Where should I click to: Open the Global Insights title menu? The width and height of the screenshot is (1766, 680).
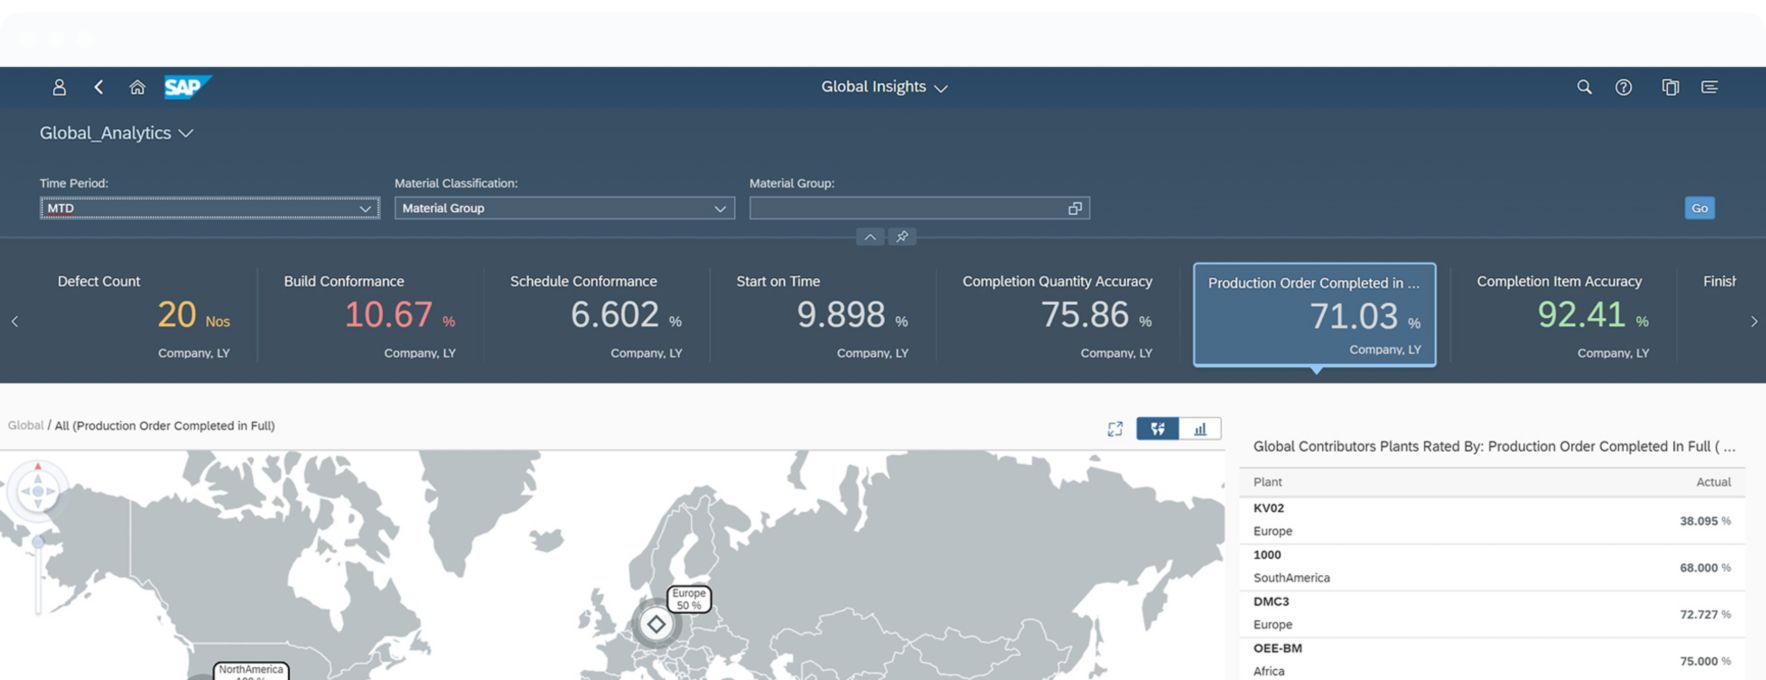884,87
